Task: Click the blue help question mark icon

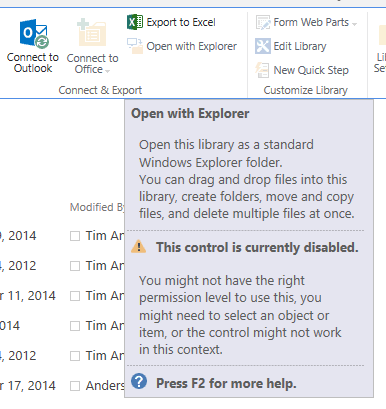Action: 139,381
